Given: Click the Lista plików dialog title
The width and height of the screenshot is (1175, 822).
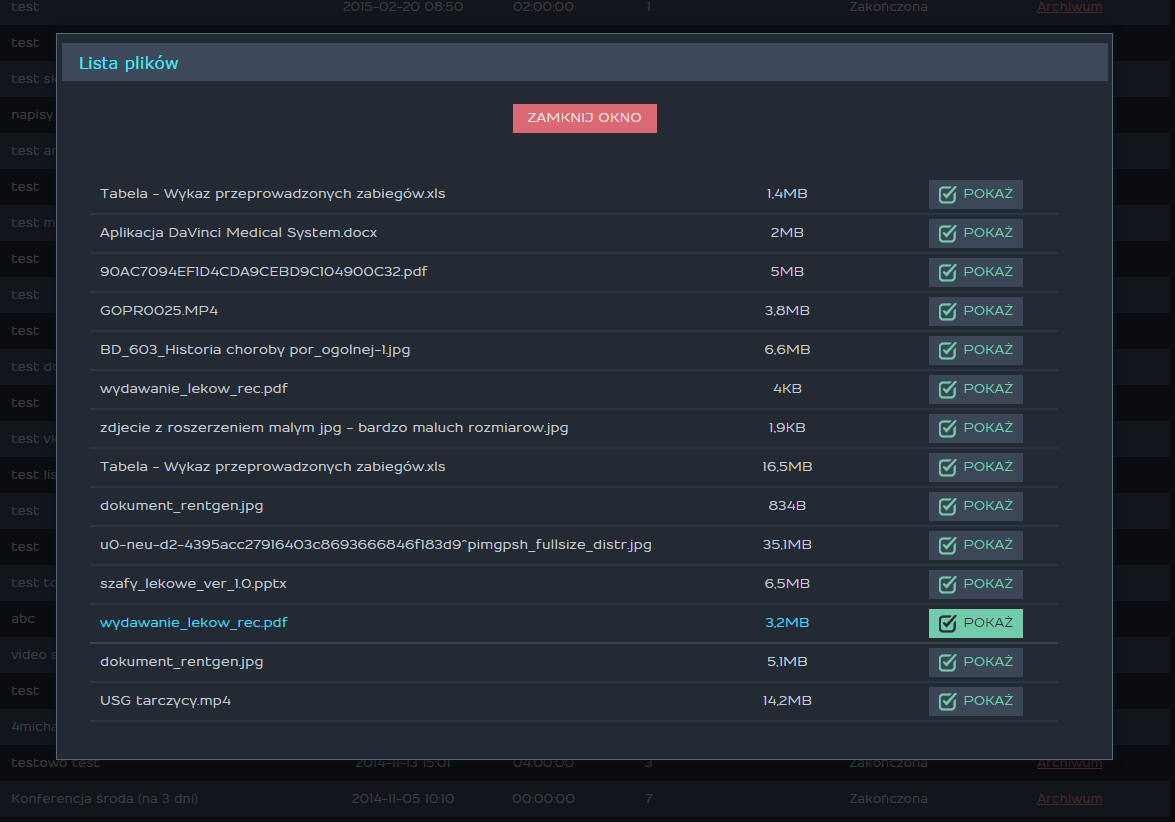Looking at the screenshot, I should [x=129, y=63].
